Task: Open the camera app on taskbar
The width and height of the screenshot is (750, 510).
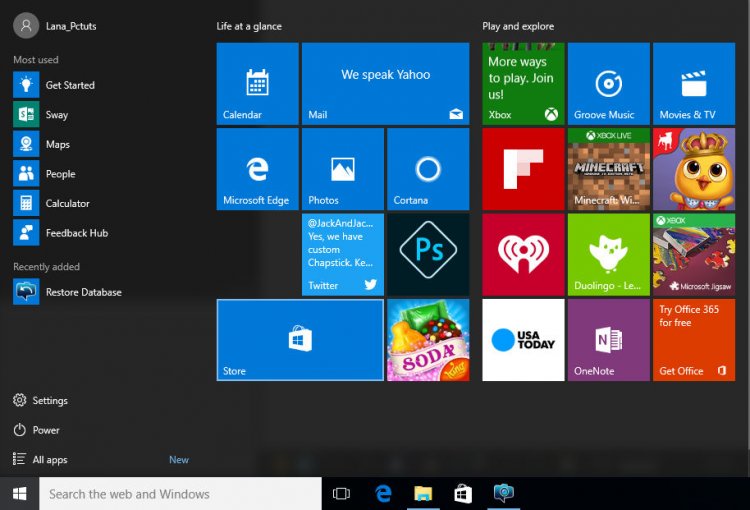Action: [x=504, y=494]
